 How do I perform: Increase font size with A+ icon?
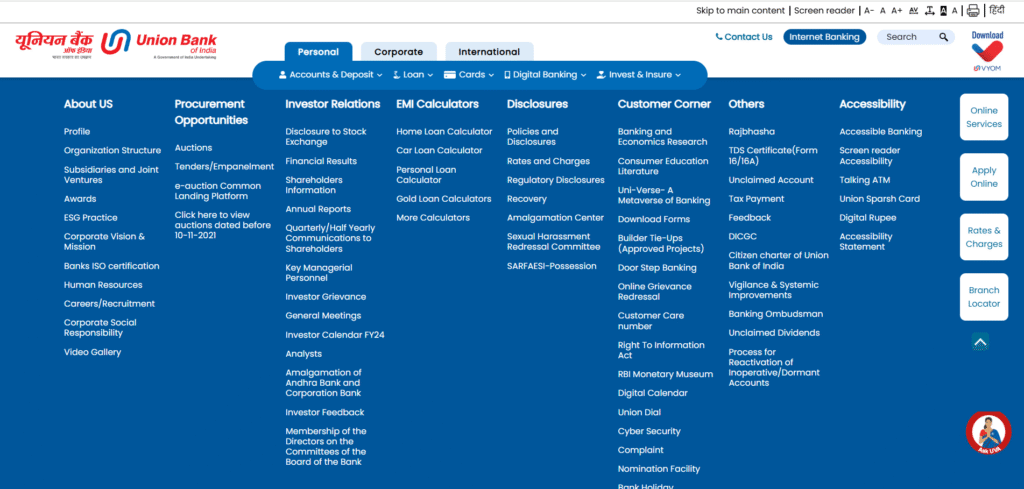[x=897, y=10]
